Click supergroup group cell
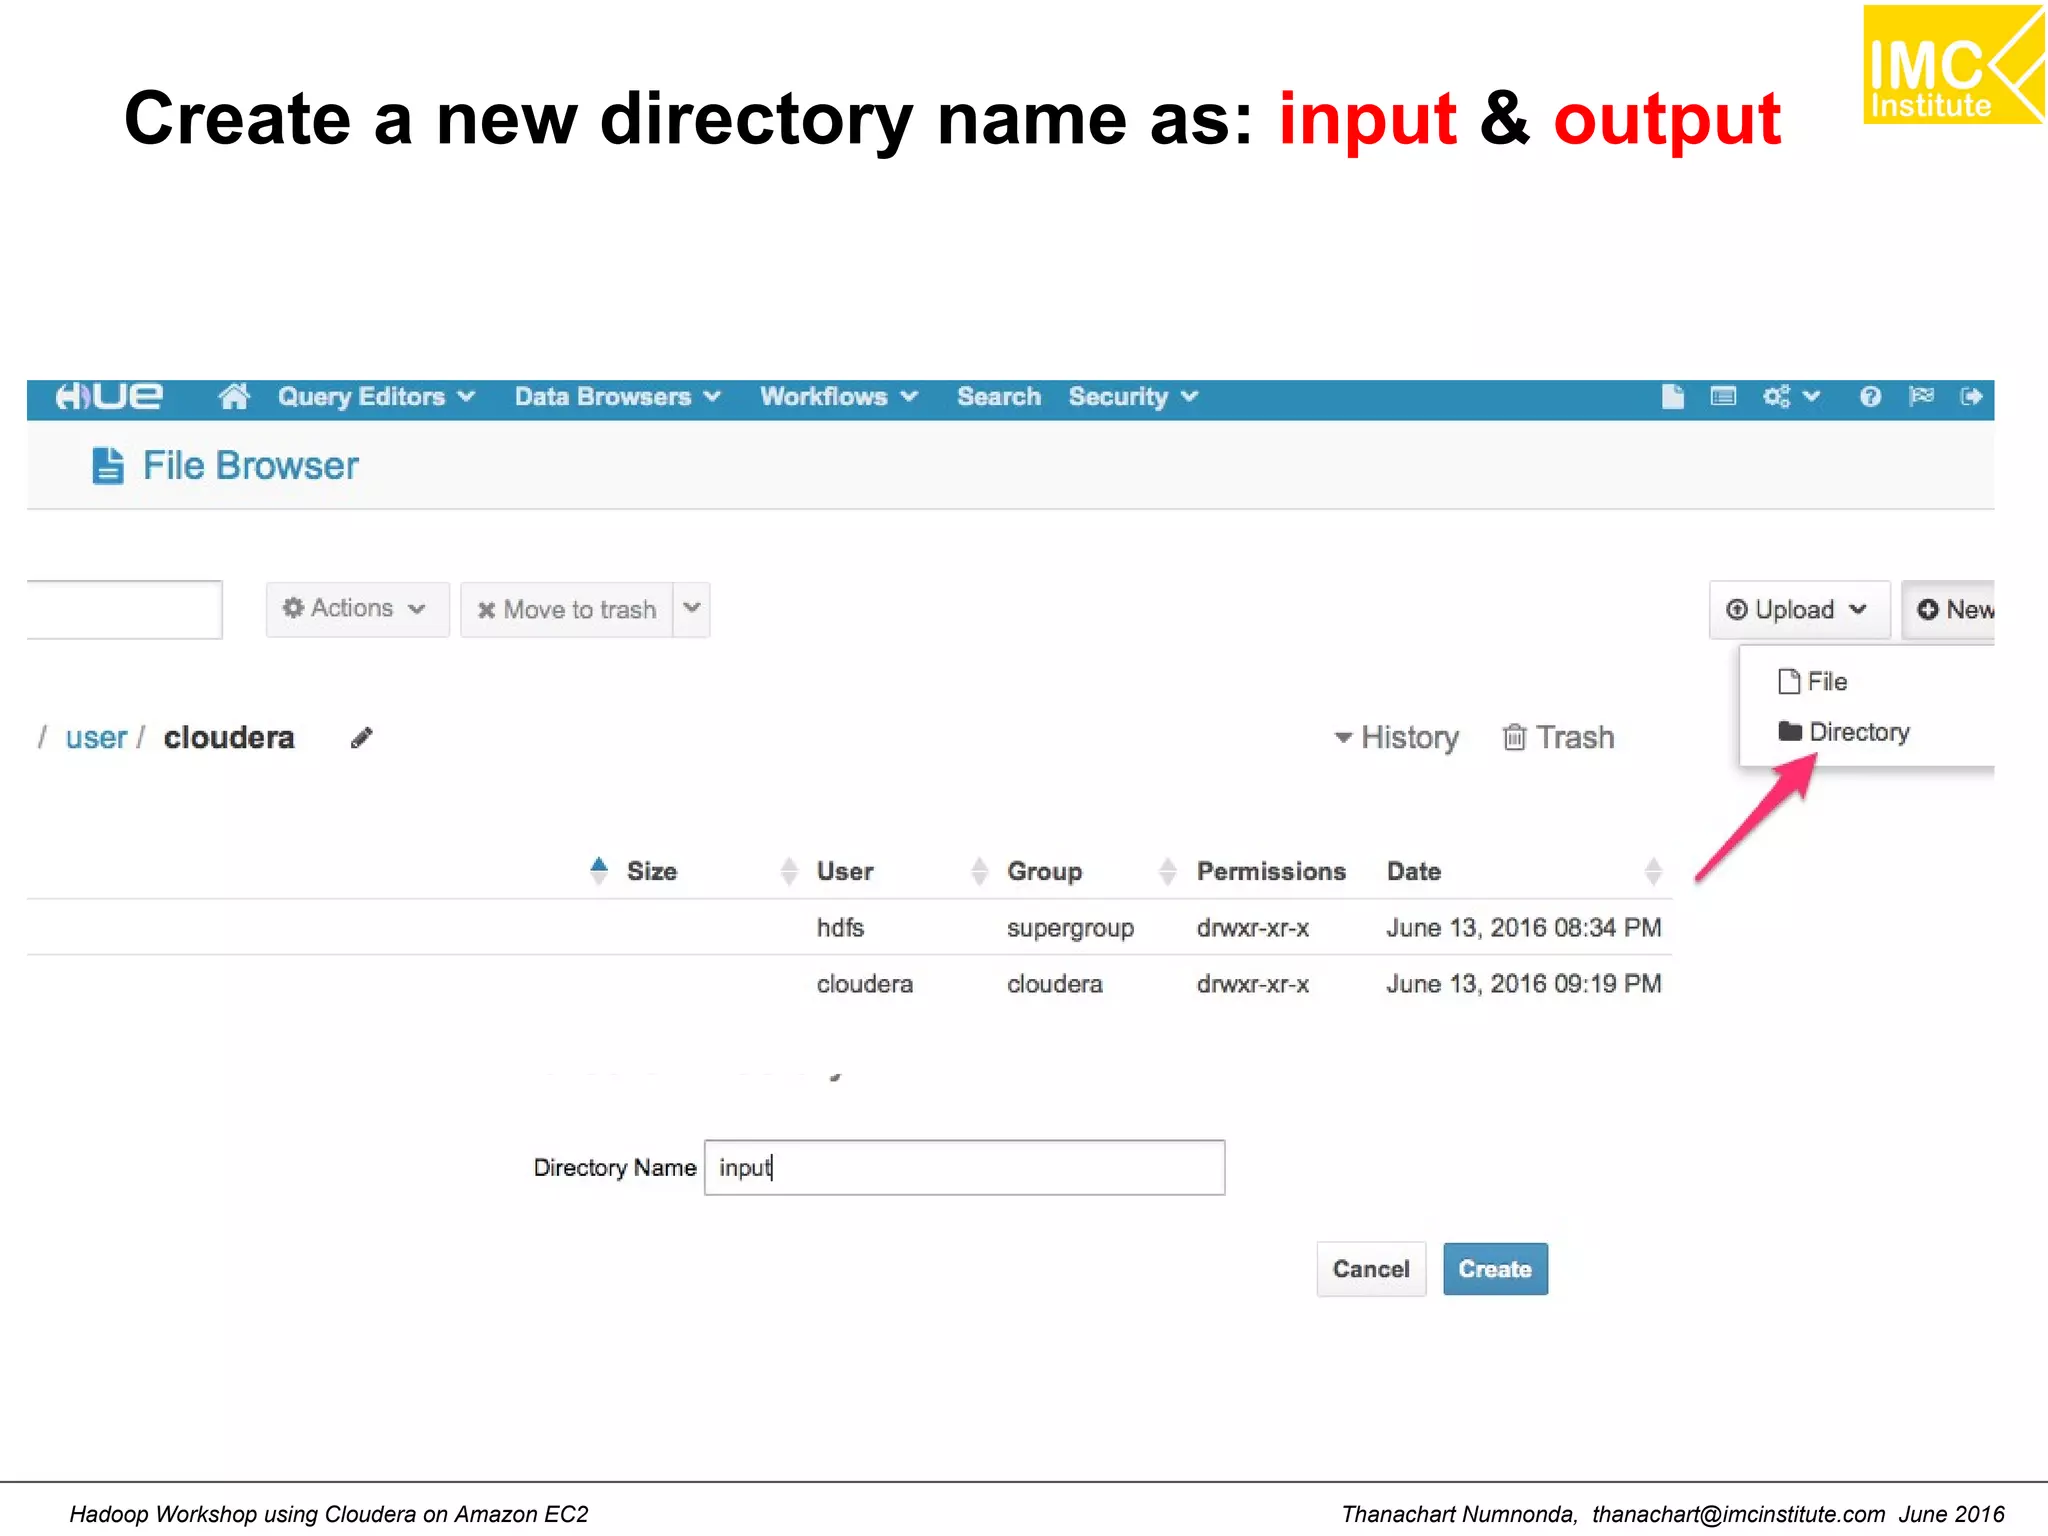The height and width of the screenshot is (1536, 2048). pyautogui.click(x=1070, y=929)
